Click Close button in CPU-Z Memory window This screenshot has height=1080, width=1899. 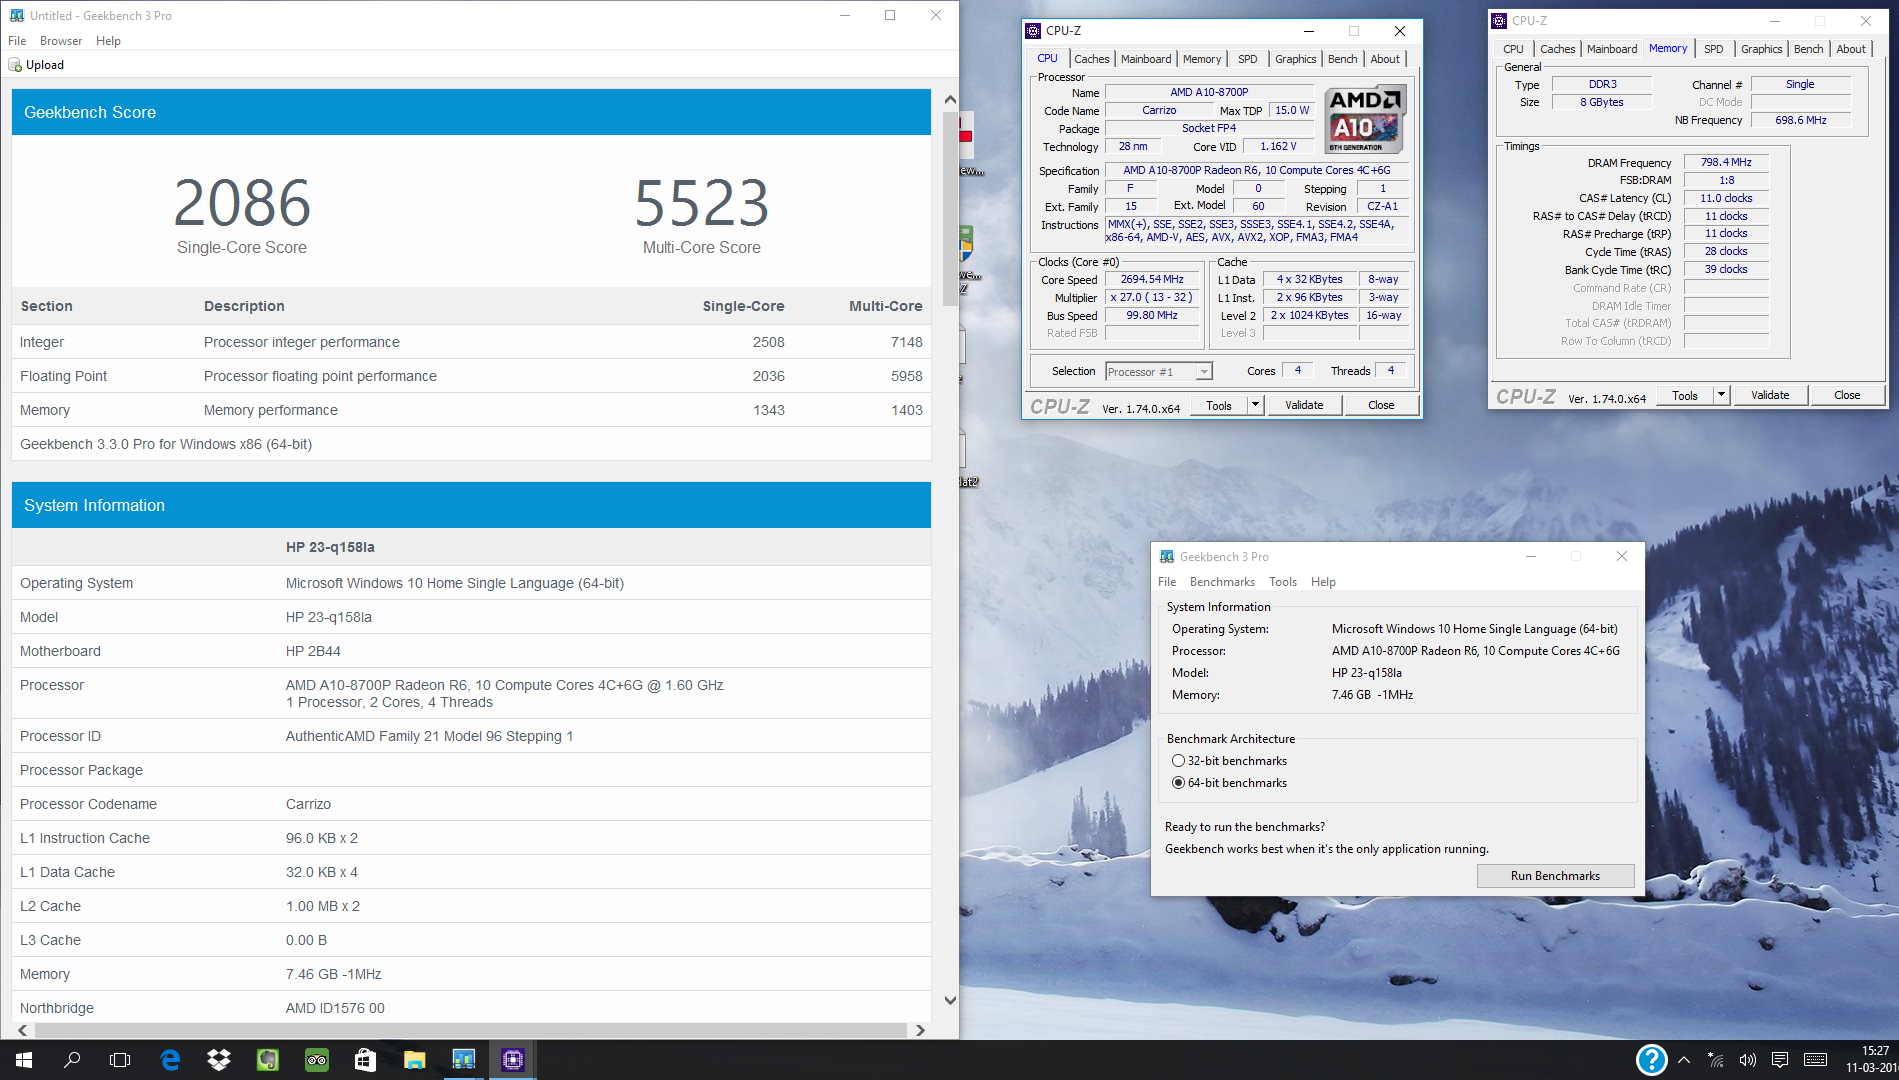coord(1847,395)
